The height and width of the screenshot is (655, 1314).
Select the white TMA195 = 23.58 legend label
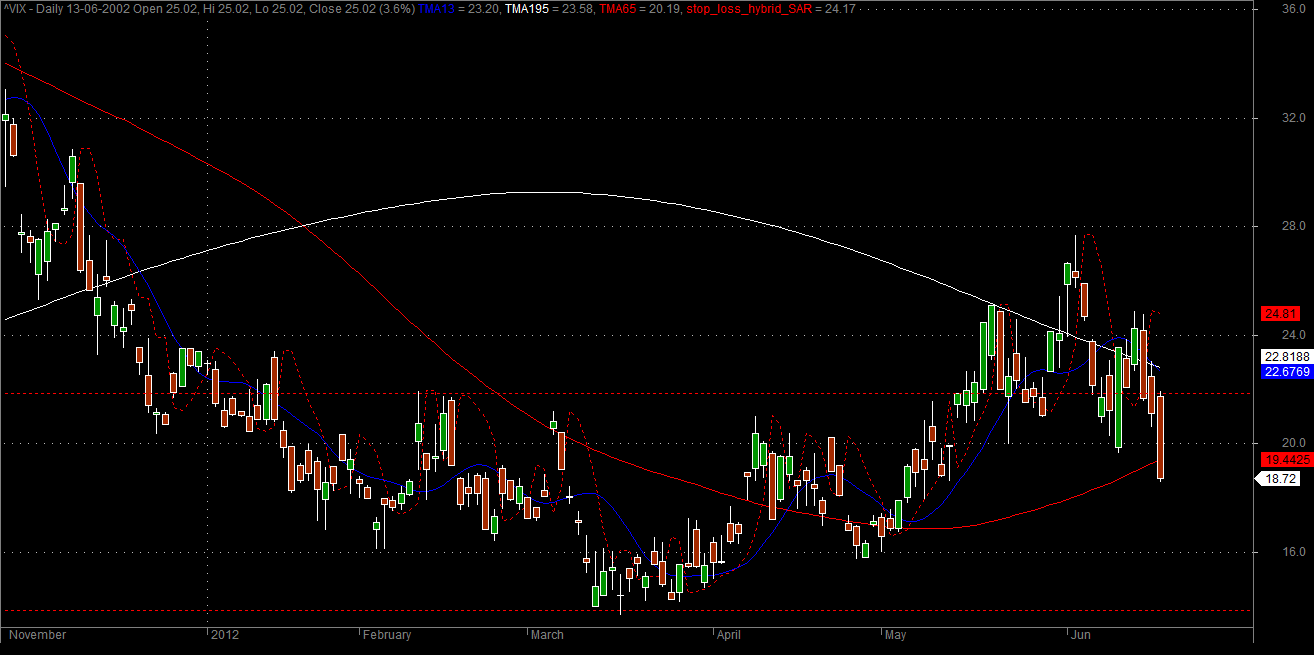[x=550, y=8]
